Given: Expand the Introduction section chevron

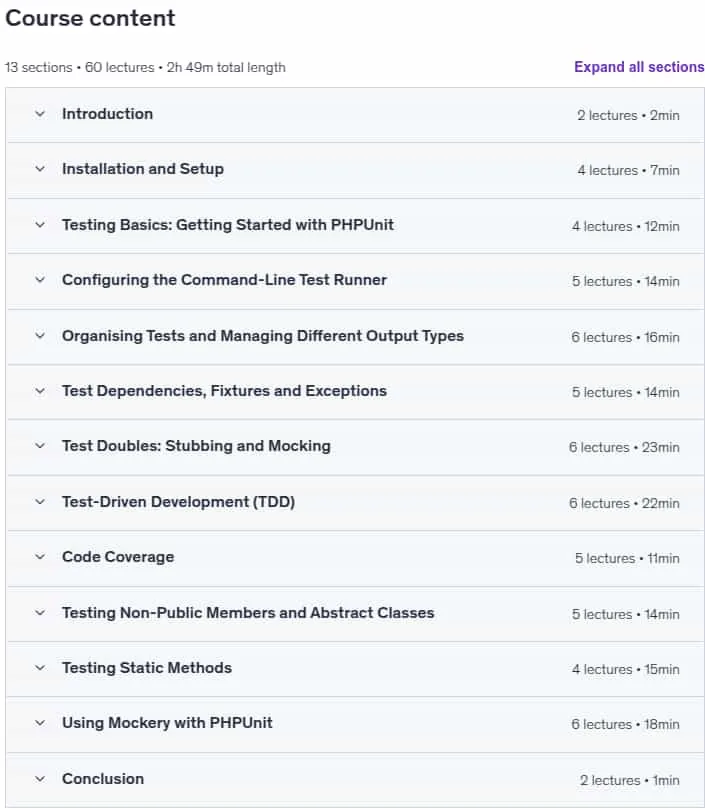Looking at the screenshot, I should coord(40,114).
